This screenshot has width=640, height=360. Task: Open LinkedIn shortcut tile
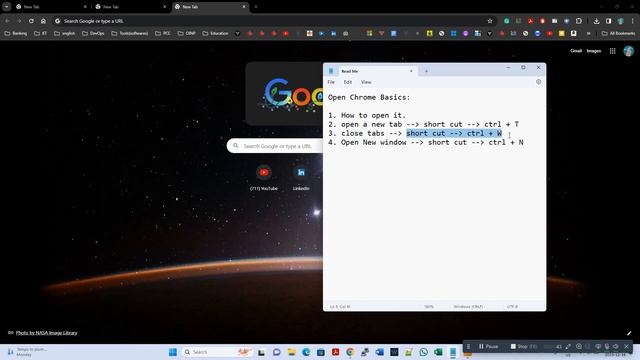click(301, 178)
